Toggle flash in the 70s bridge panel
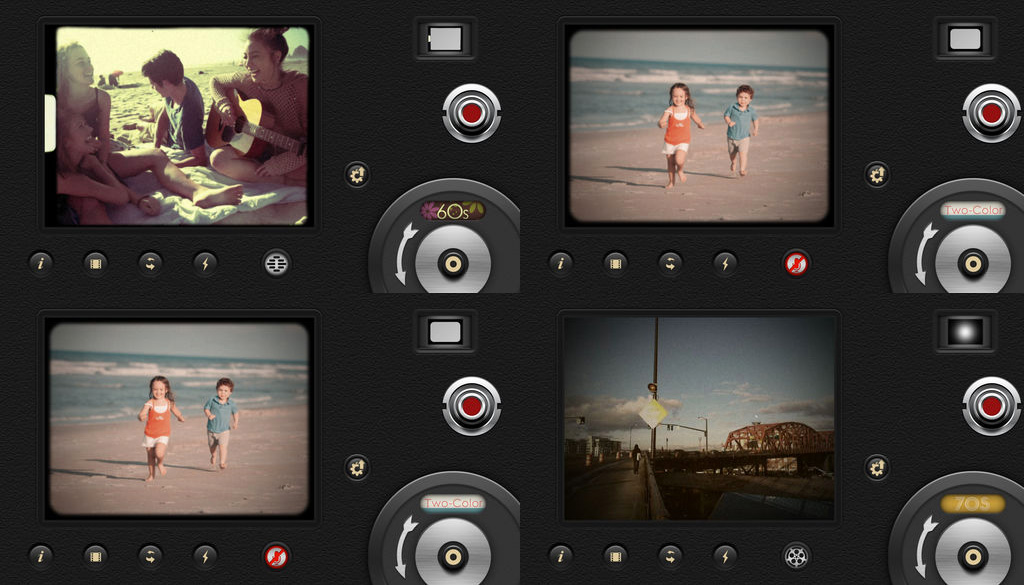This screenshot has height=585, width=1024. coord(725,556)
